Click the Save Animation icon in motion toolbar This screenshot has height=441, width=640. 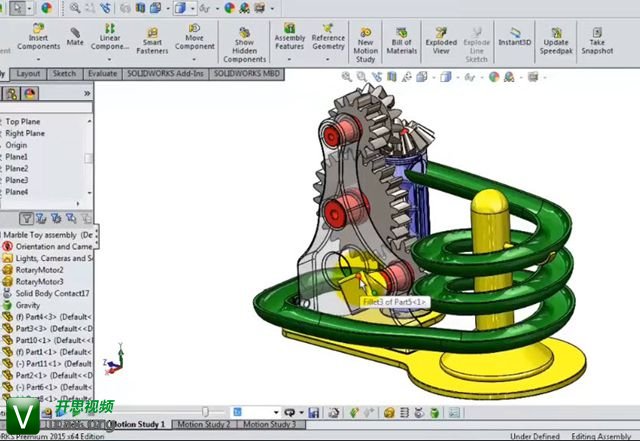coord(313,413)
